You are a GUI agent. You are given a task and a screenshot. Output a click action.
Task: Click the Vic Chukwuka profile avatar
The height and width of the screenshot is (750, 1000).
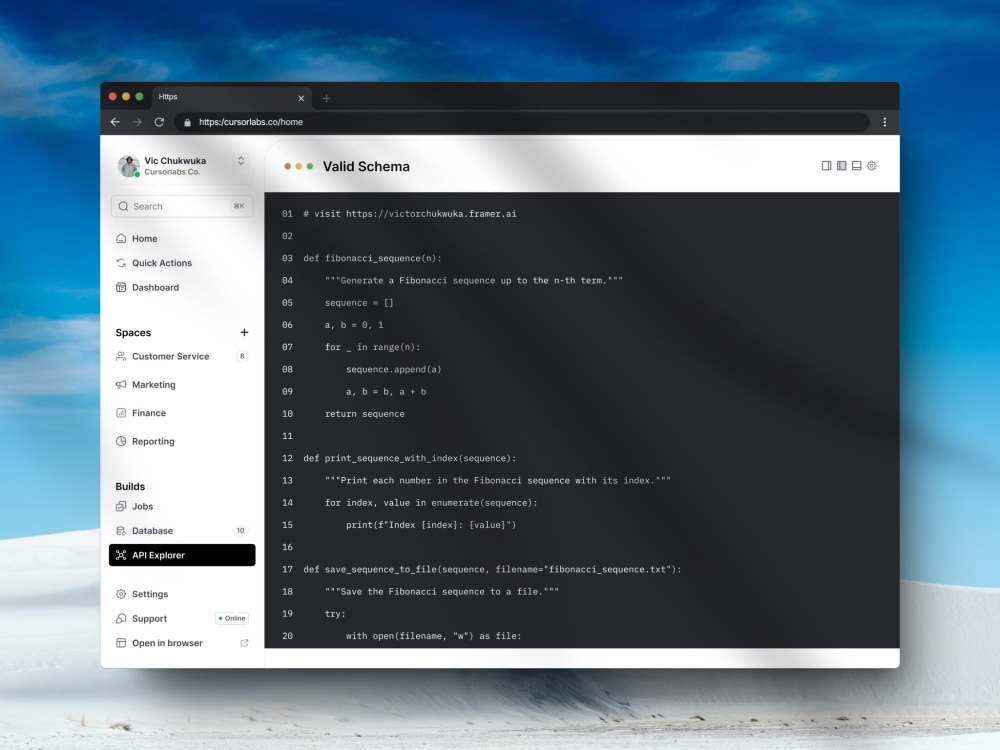pos(129,166)
